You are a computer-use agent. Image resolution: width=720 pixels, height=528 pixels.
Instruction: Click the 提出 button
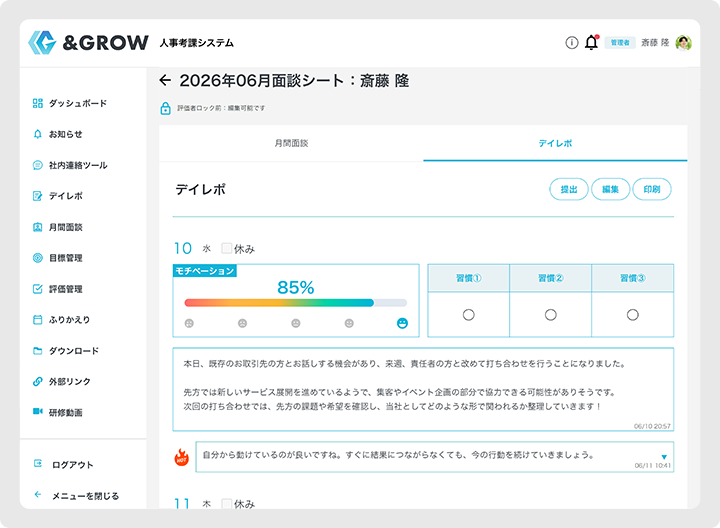pos(569,189)
